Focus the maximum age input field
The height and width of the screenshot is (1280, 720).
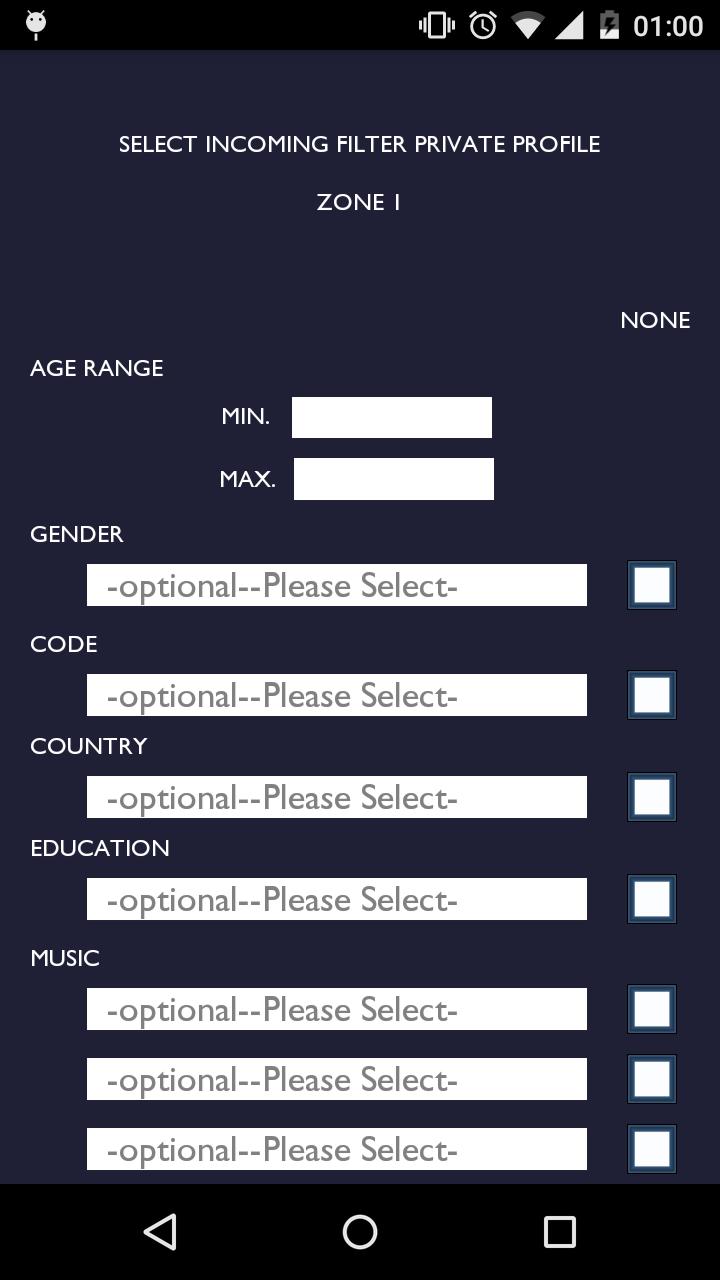click(393, 479)
